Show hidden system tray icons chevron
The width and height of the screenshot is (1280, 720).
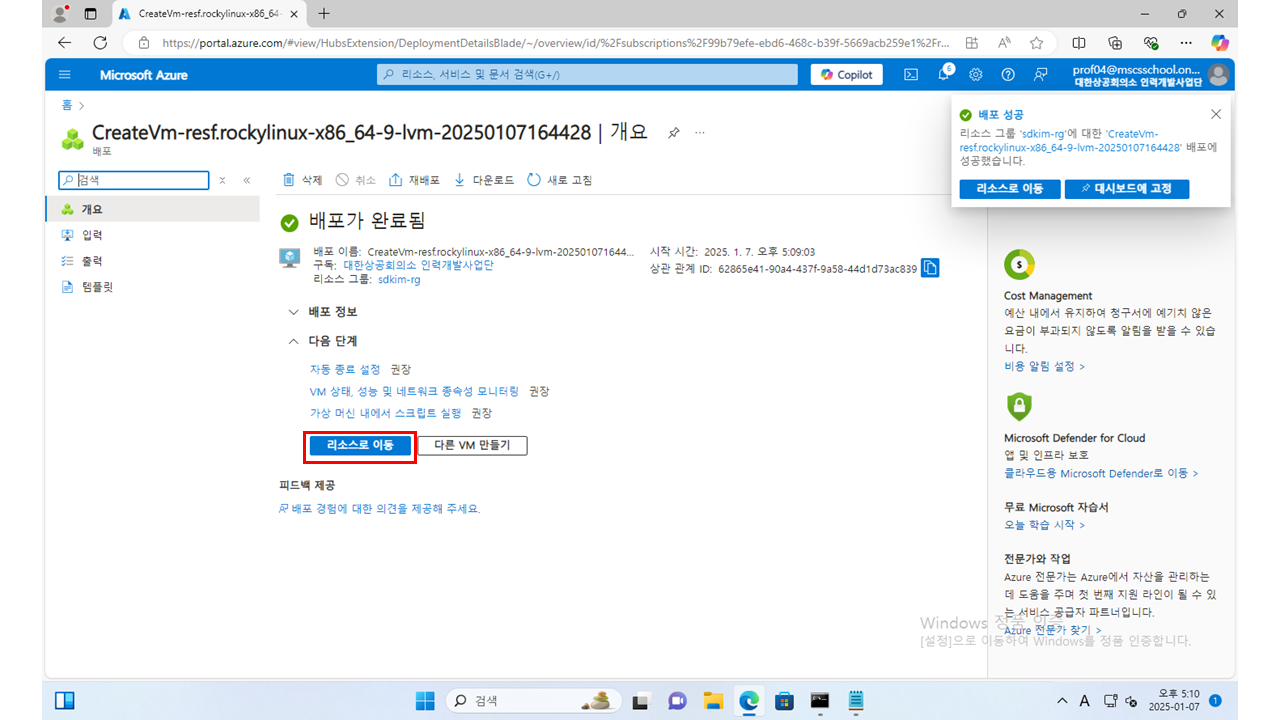pyautogui.click(x=1063, y=701)
